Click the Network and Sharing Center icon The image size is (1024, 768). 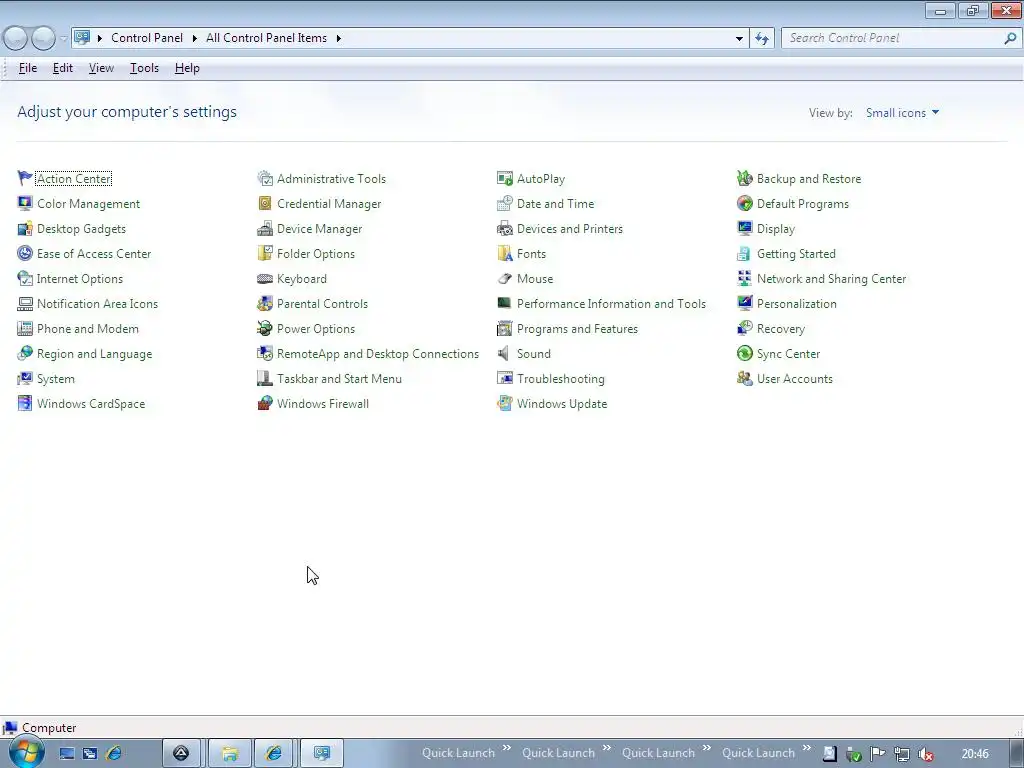coord(744,279)
